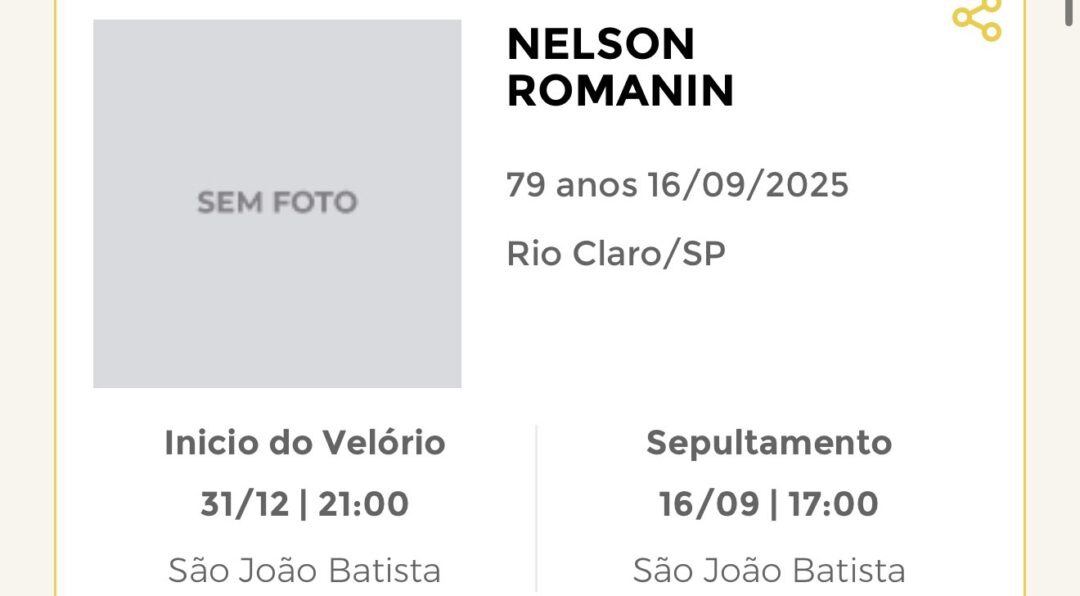Click the 21:00 wake start hour
The height and width of the screenshot is (596, 1080).
coord(363,504)
